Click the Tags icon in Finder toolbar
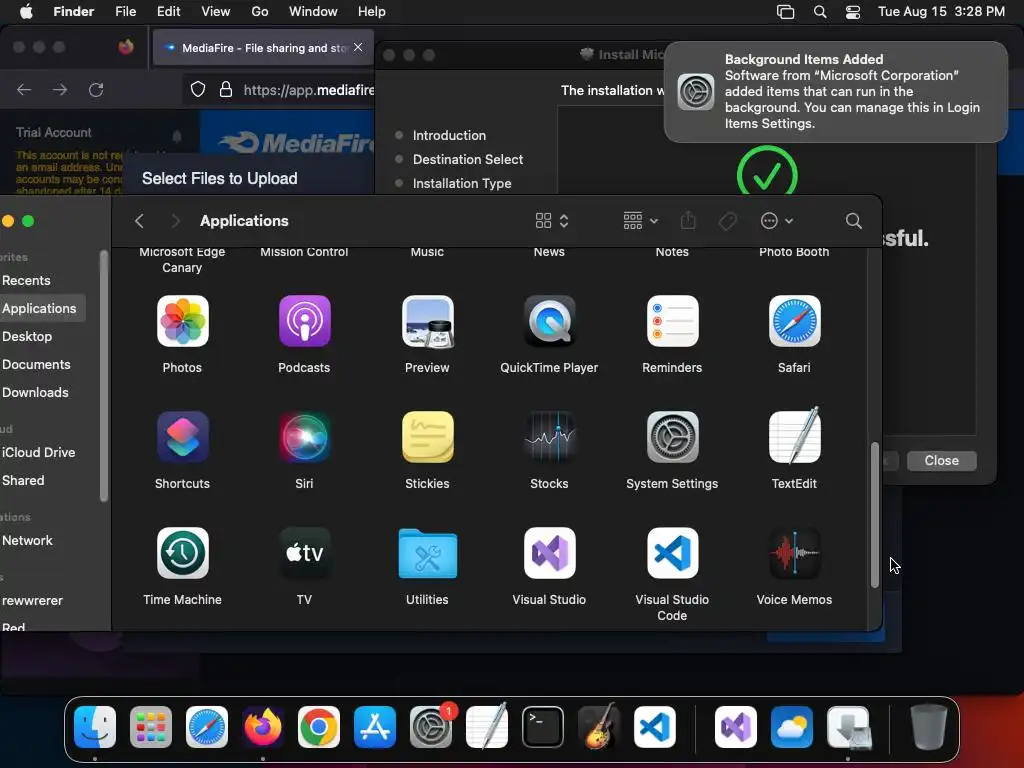Viewport: 1024px width, 768px height. coord(728,221)
